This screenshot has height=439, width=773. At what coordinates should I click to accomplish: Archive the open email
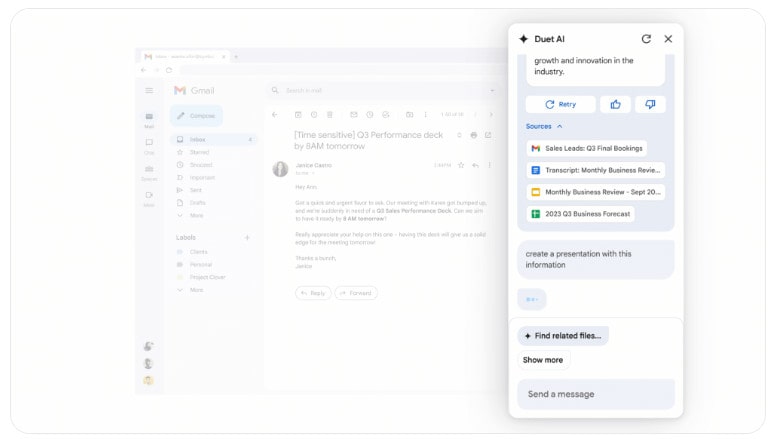pos(298,115)
